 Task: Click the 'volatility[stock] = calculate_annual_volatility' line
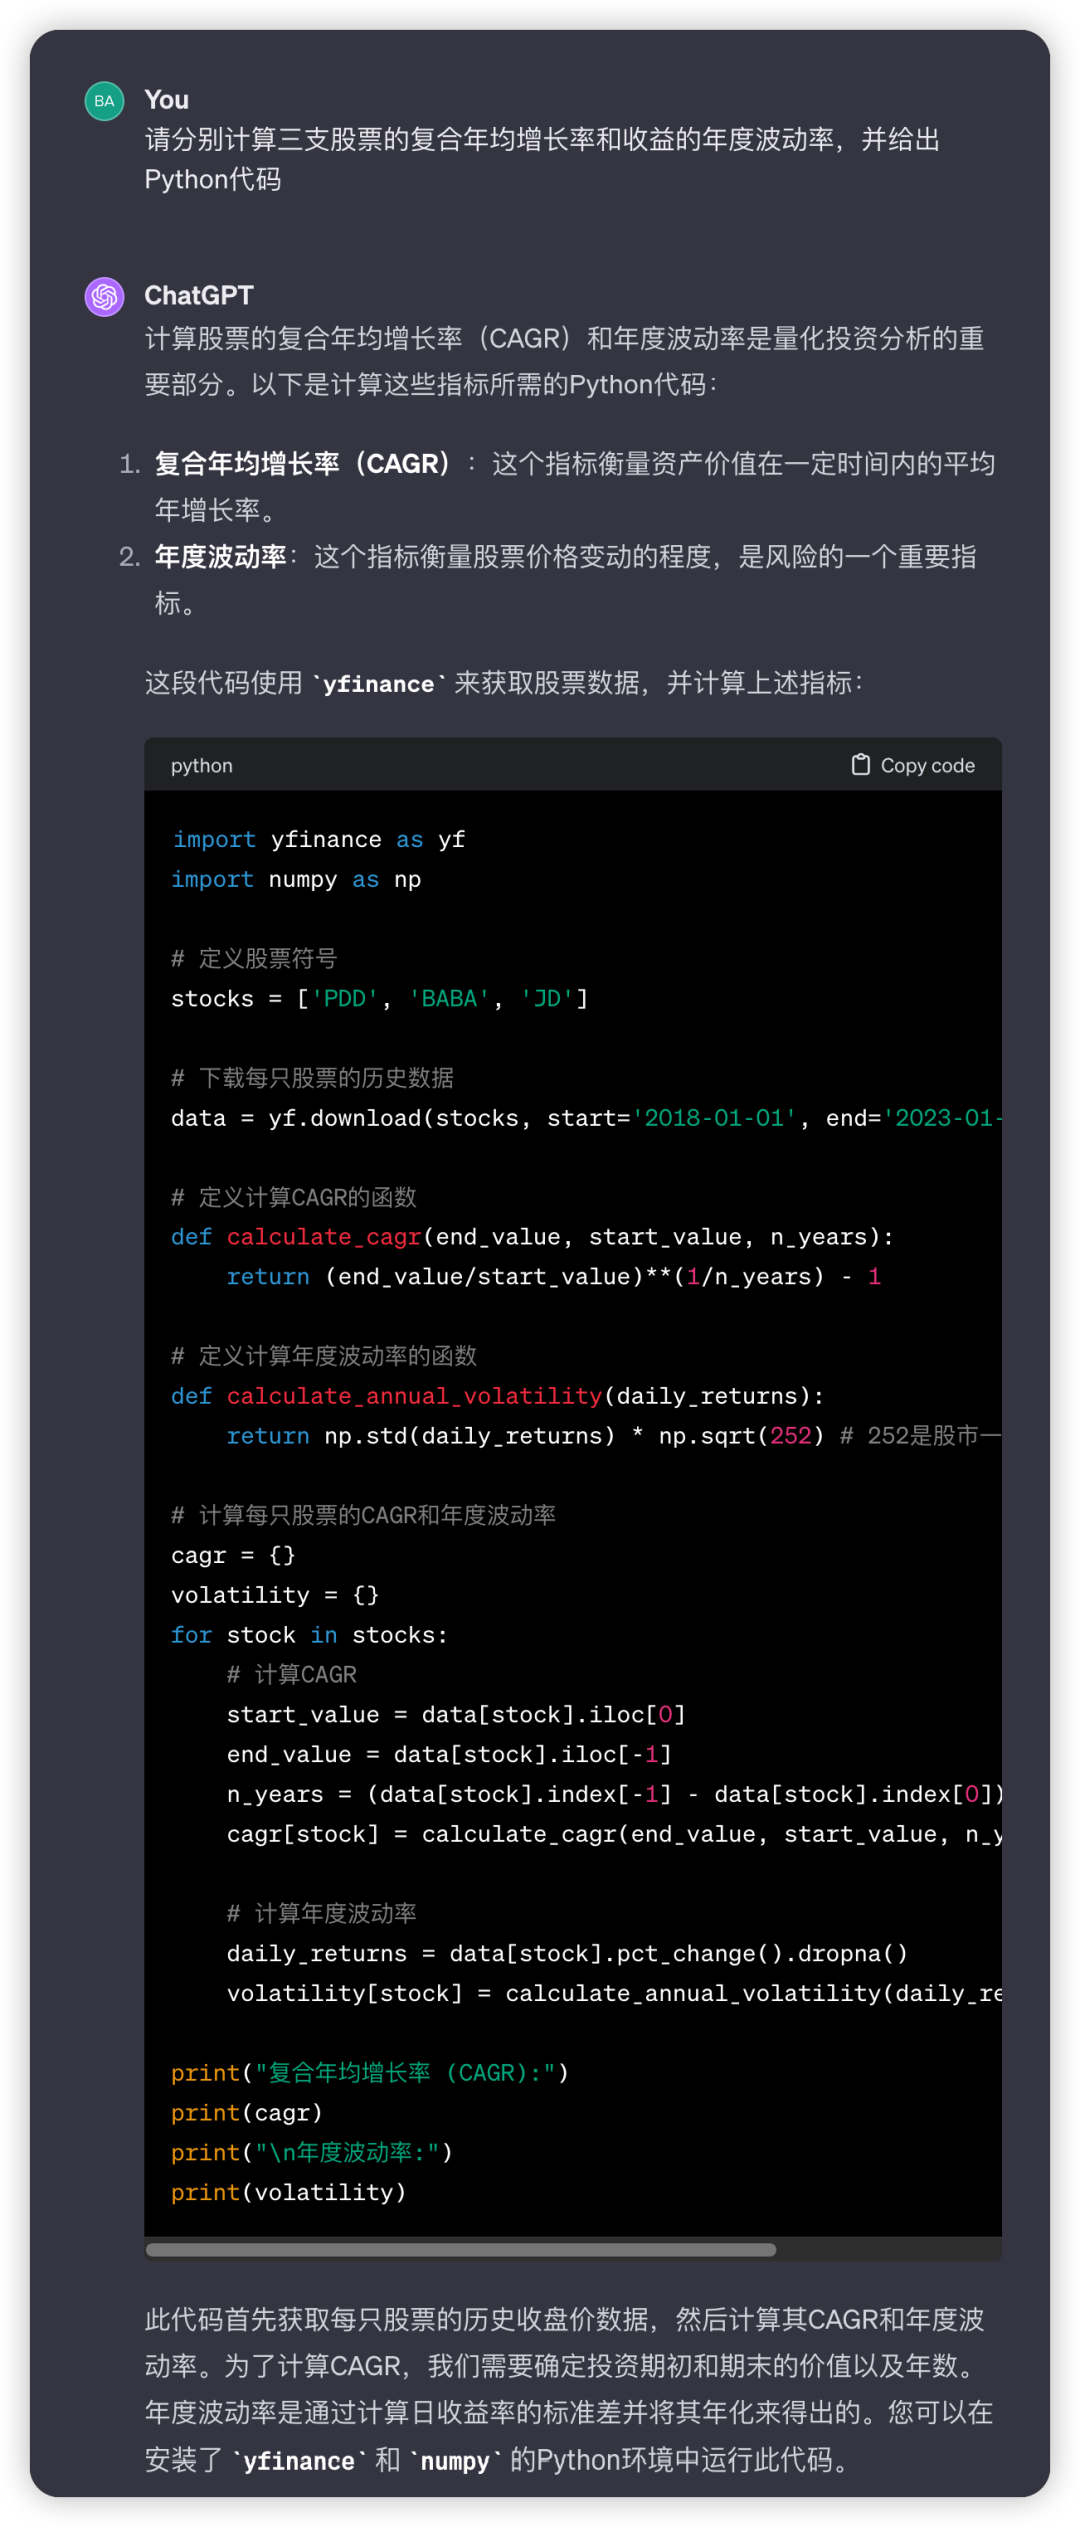(x=614, y=1994)
